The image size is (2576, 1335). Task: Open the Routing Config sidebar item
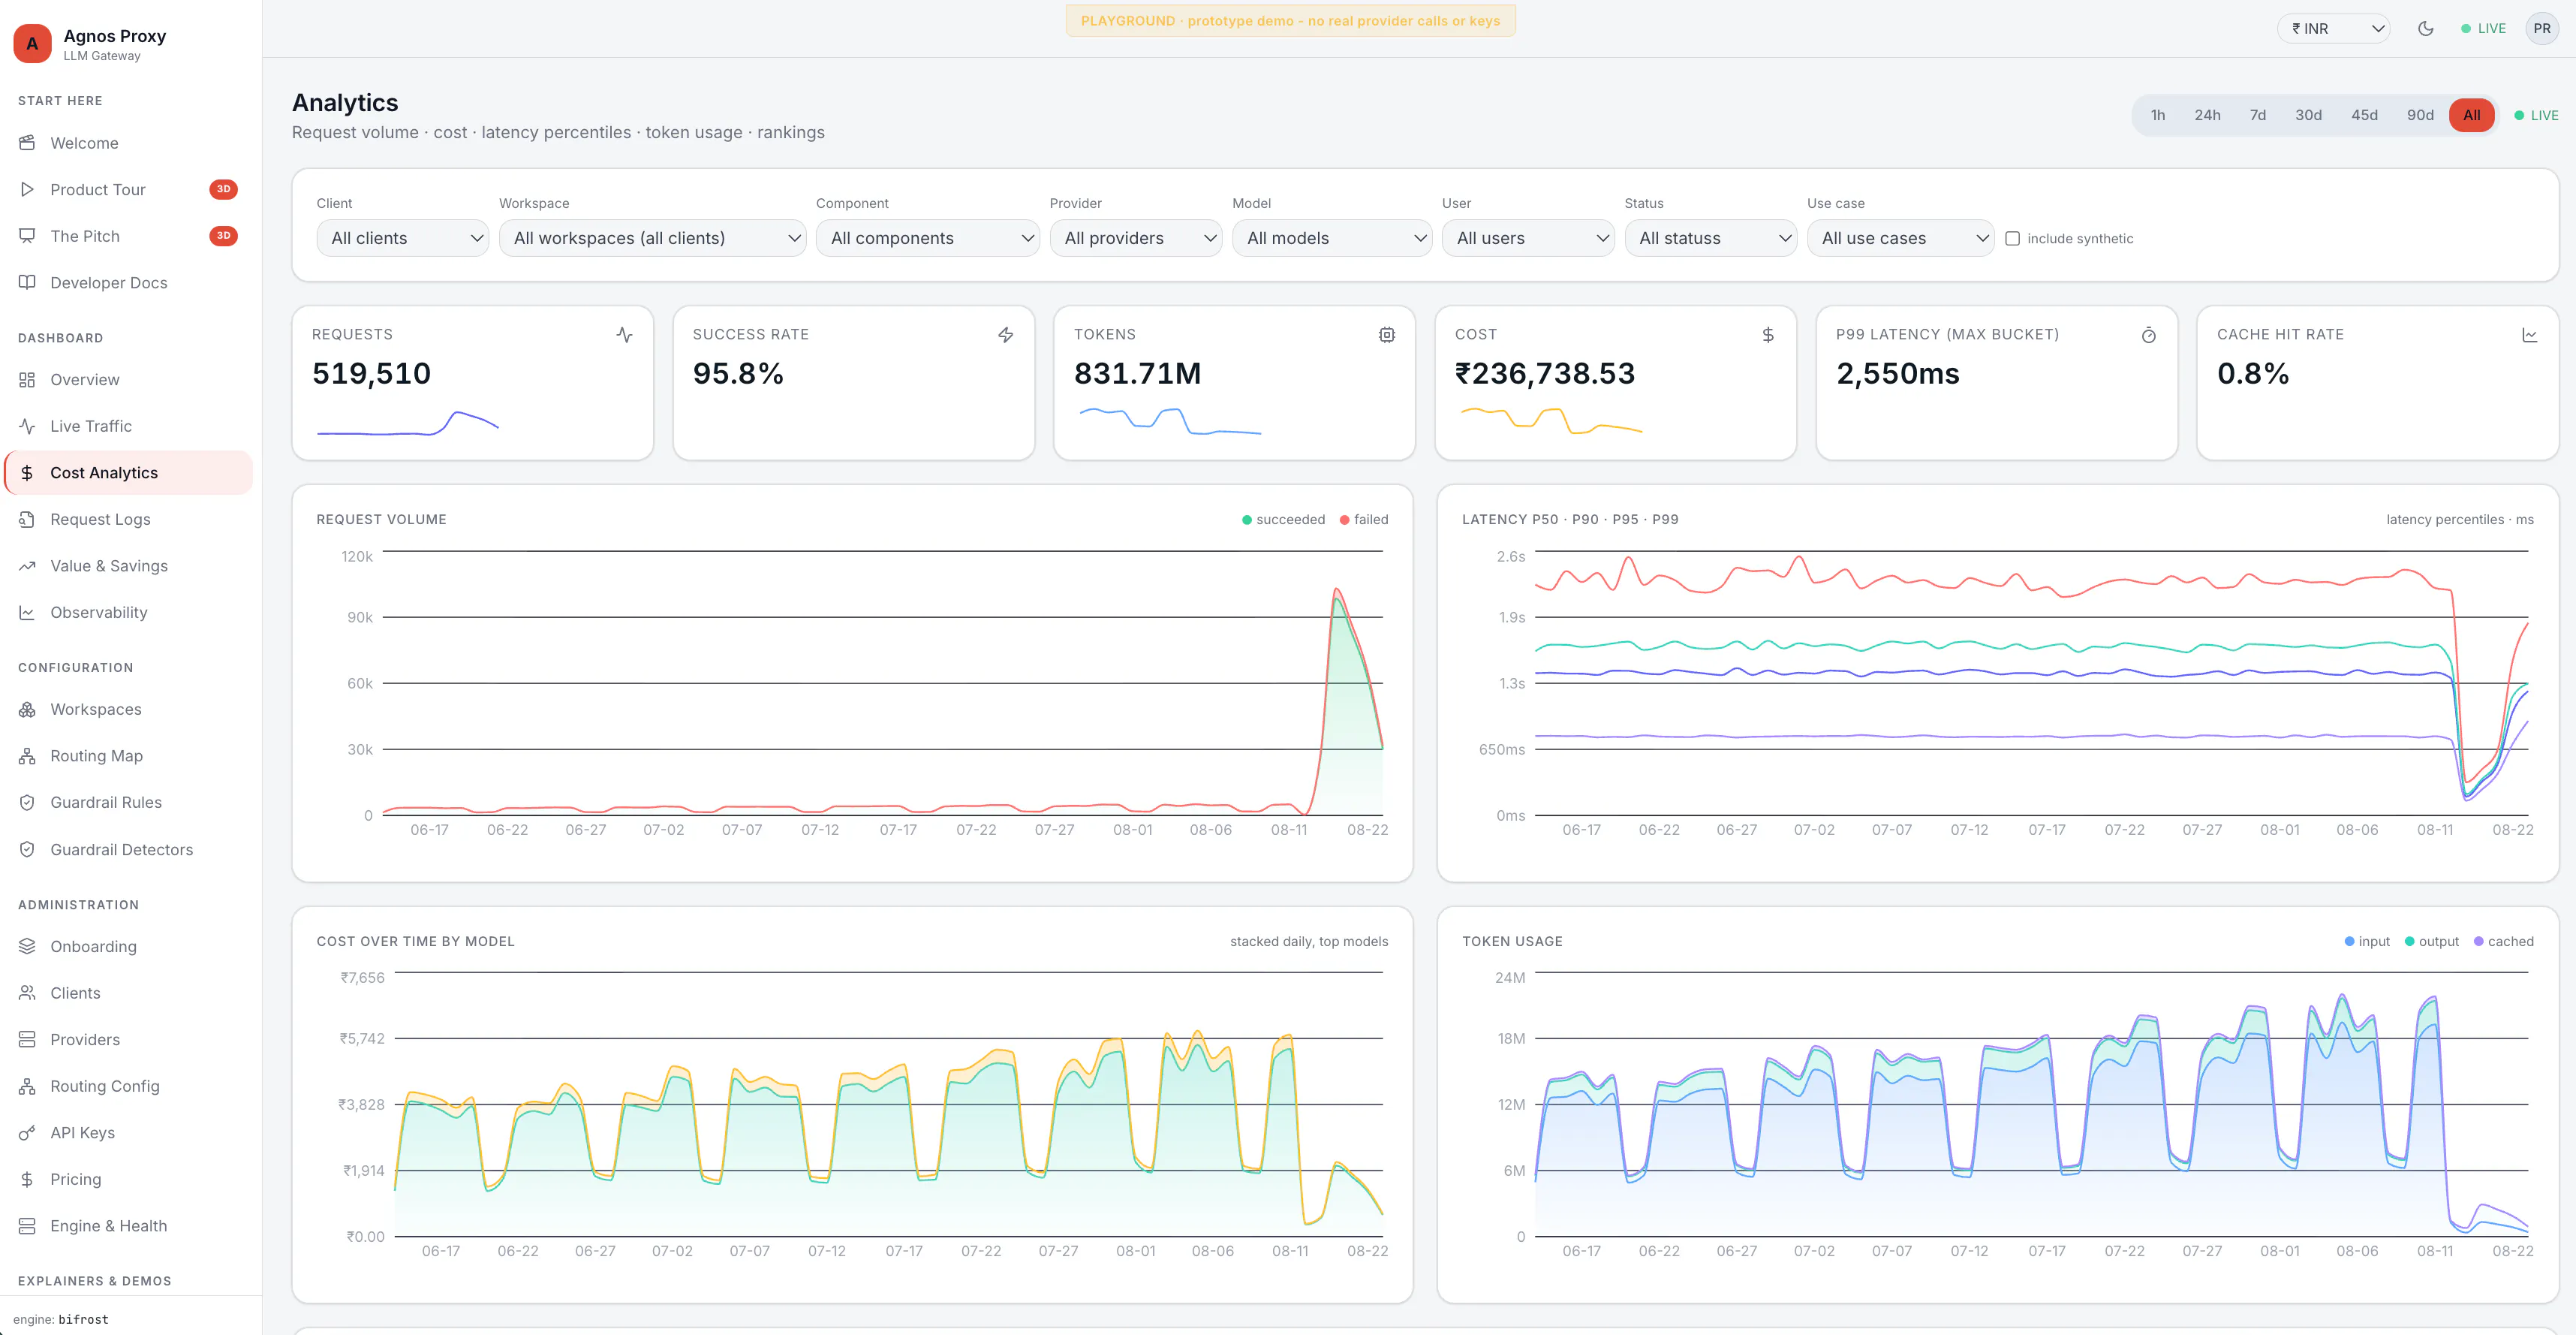129,1086
